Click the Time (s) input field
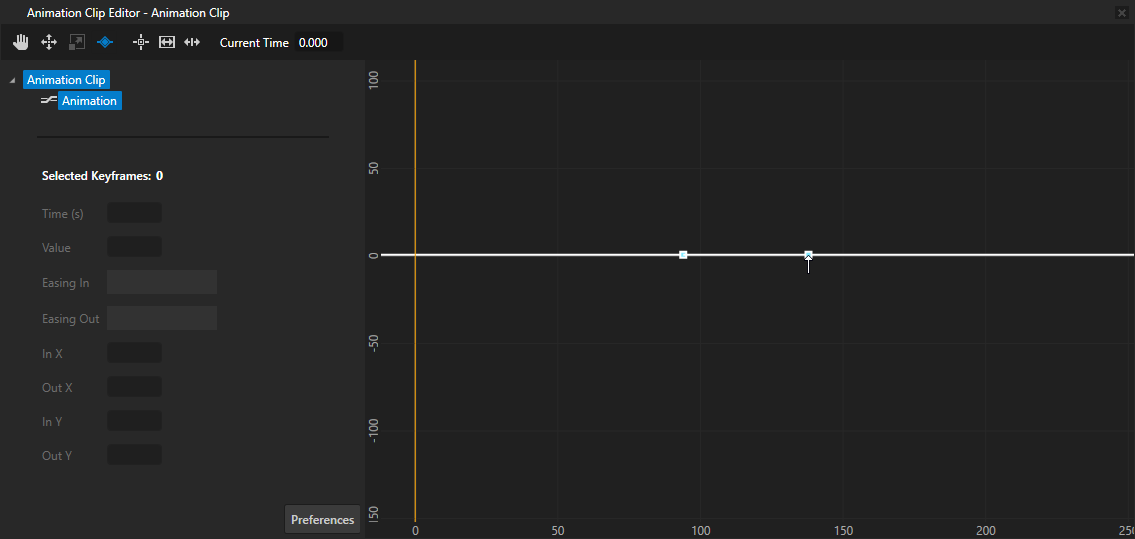Screen dimensions: 1135x539 (x=134, y=213)
